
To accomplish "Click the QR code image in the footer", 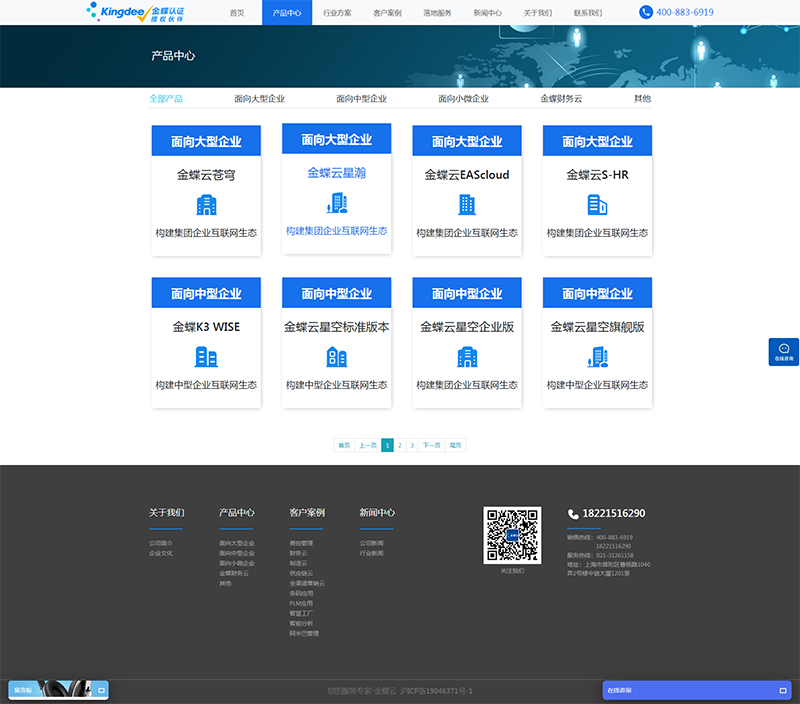I will (x=512, y=535).
